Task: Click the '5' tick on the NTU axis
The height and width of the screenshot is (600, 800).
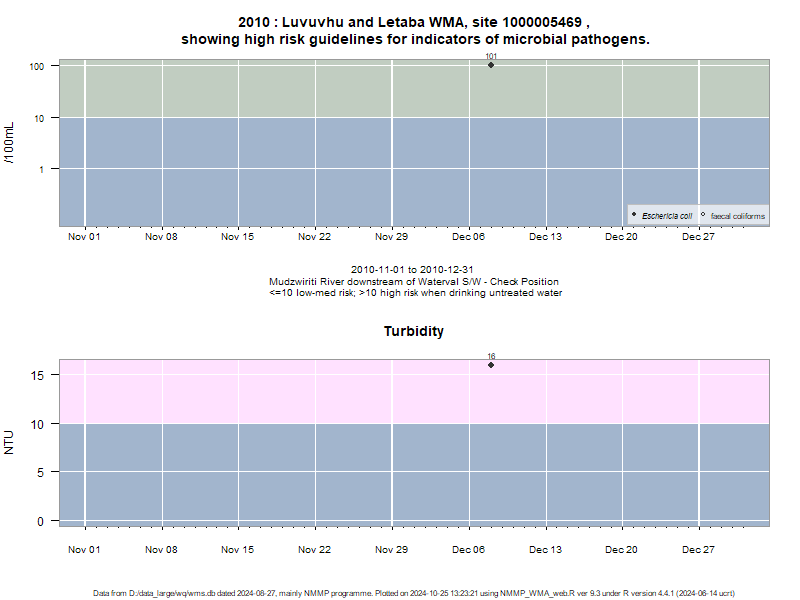Action: click(x=40, y=473)
